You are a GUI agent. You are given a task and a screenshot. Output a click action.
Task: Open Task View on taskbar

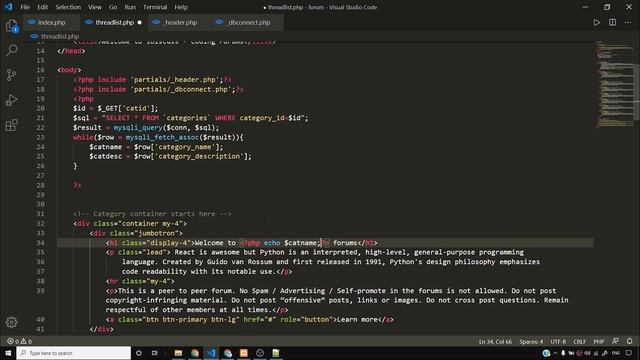pyautogui.click(x=155, y=353)
